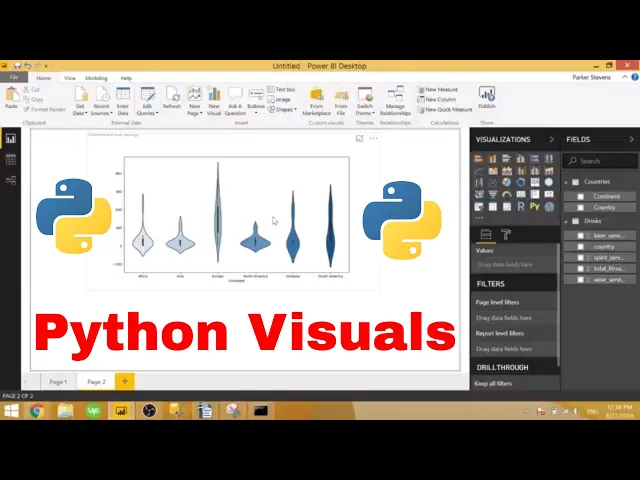The height and width of the screenshot is (480, 640).
Task: Add a new page with the plus tab
Action: 124,381
